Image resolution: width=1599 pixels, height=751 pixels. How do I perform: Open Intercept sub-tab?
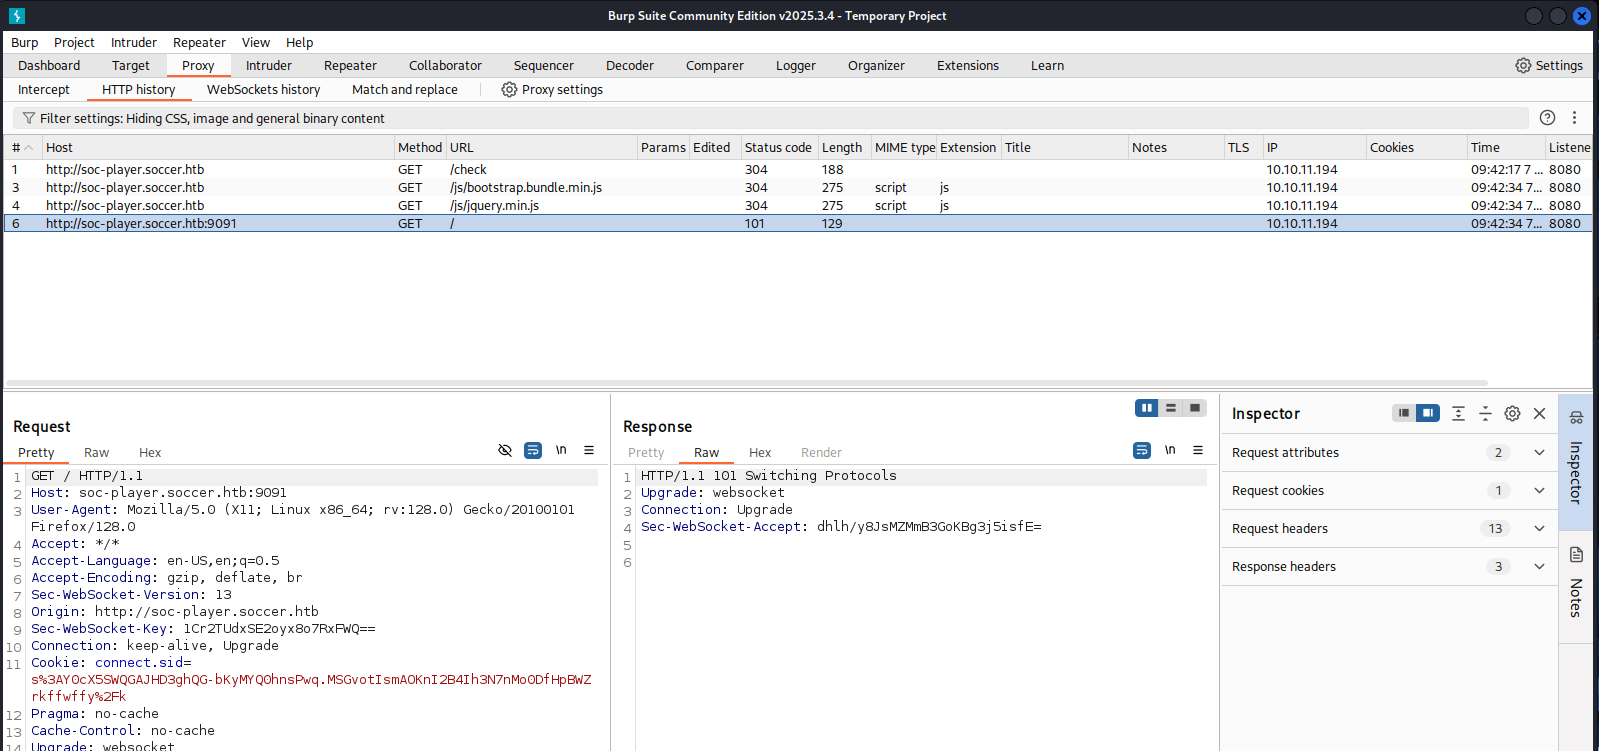coord(44,89)
